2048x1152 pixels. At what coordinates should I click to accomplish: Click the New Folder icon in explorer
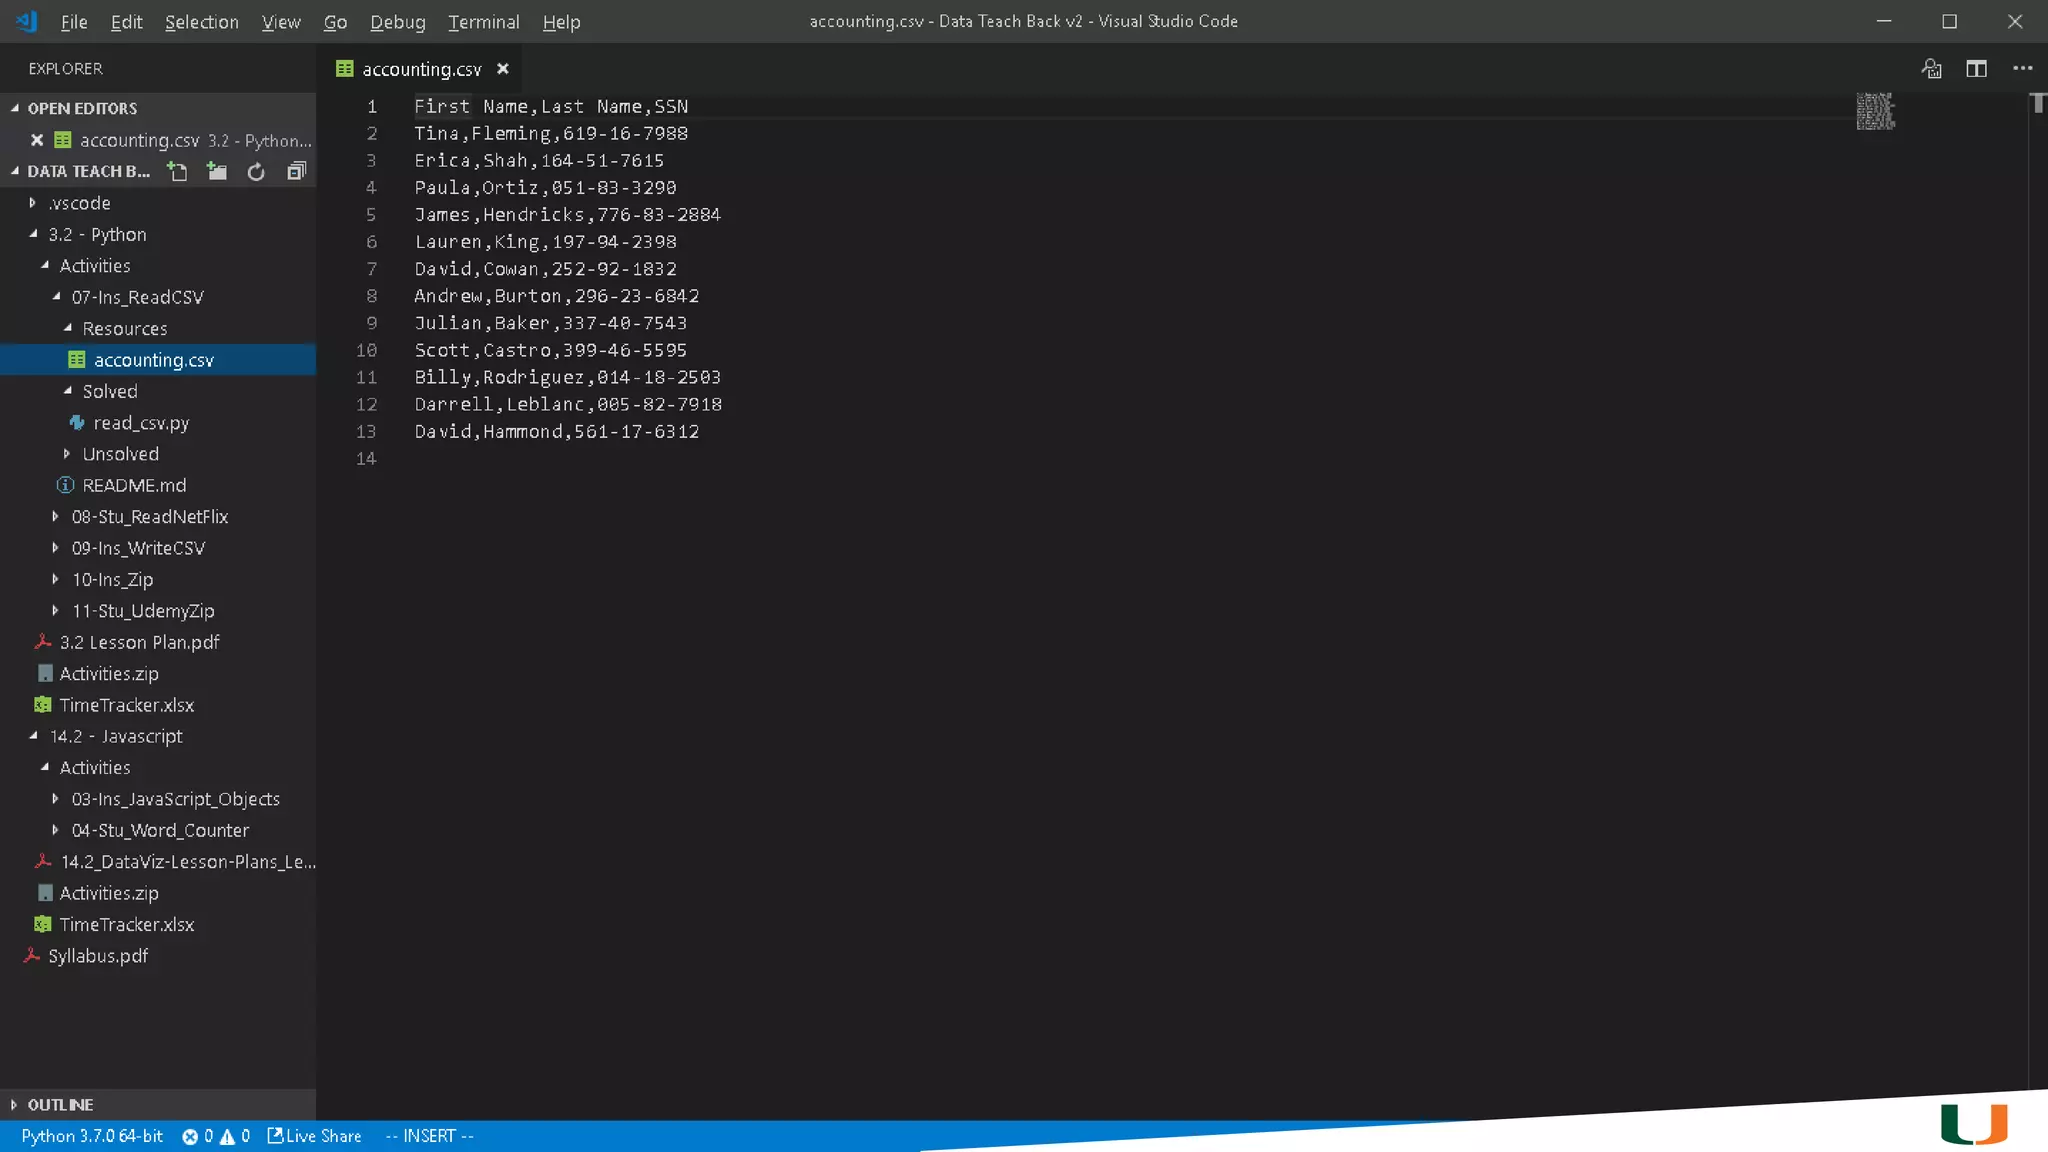click(217, 172)
